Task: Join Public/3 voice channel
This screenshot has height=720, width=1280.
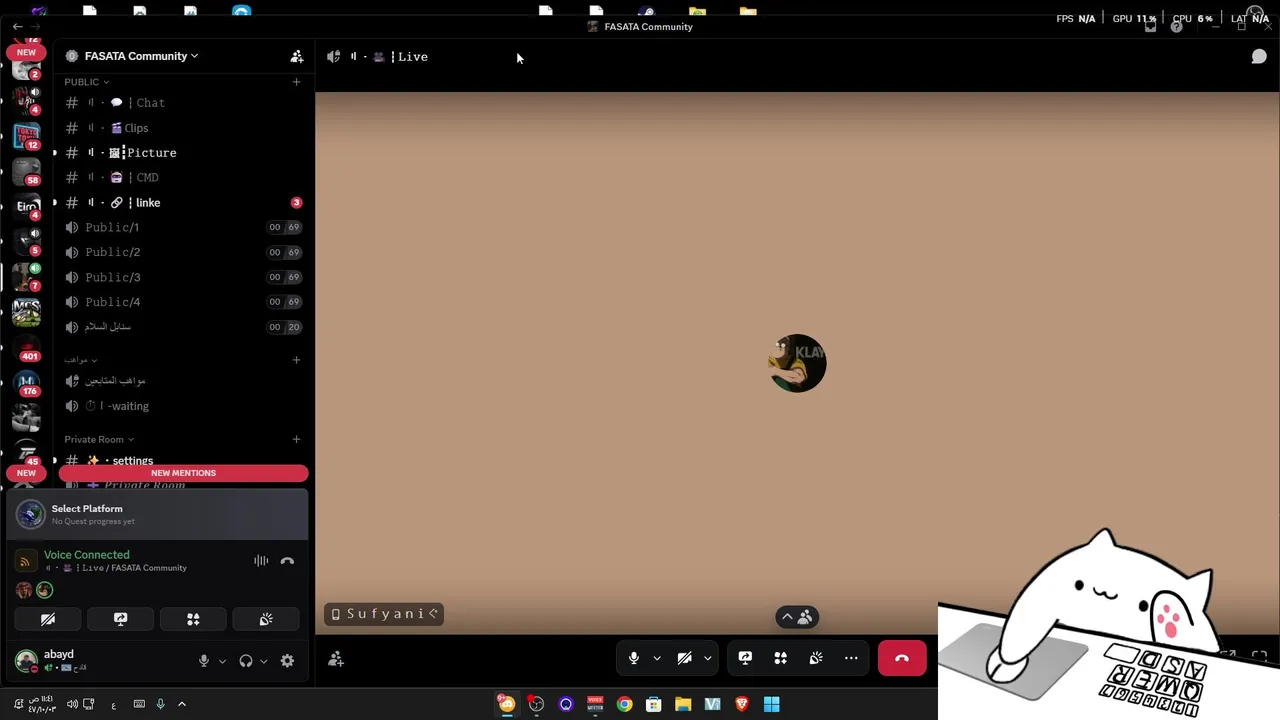Action: click(183, 277)
